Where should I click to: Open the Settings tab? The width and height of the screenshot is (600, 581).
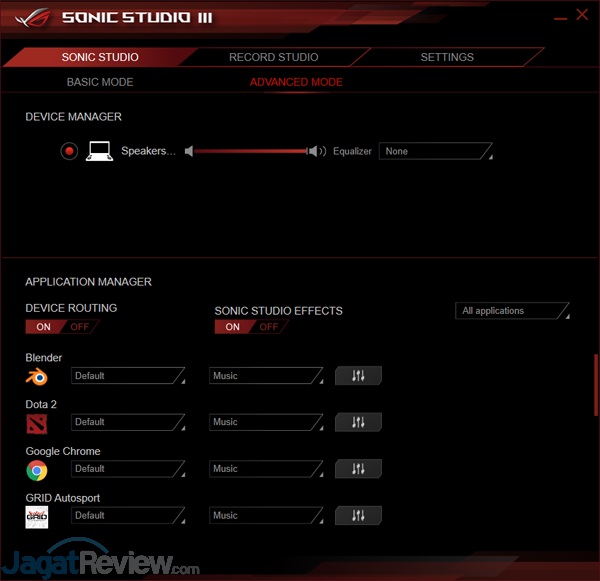(447, 57)
